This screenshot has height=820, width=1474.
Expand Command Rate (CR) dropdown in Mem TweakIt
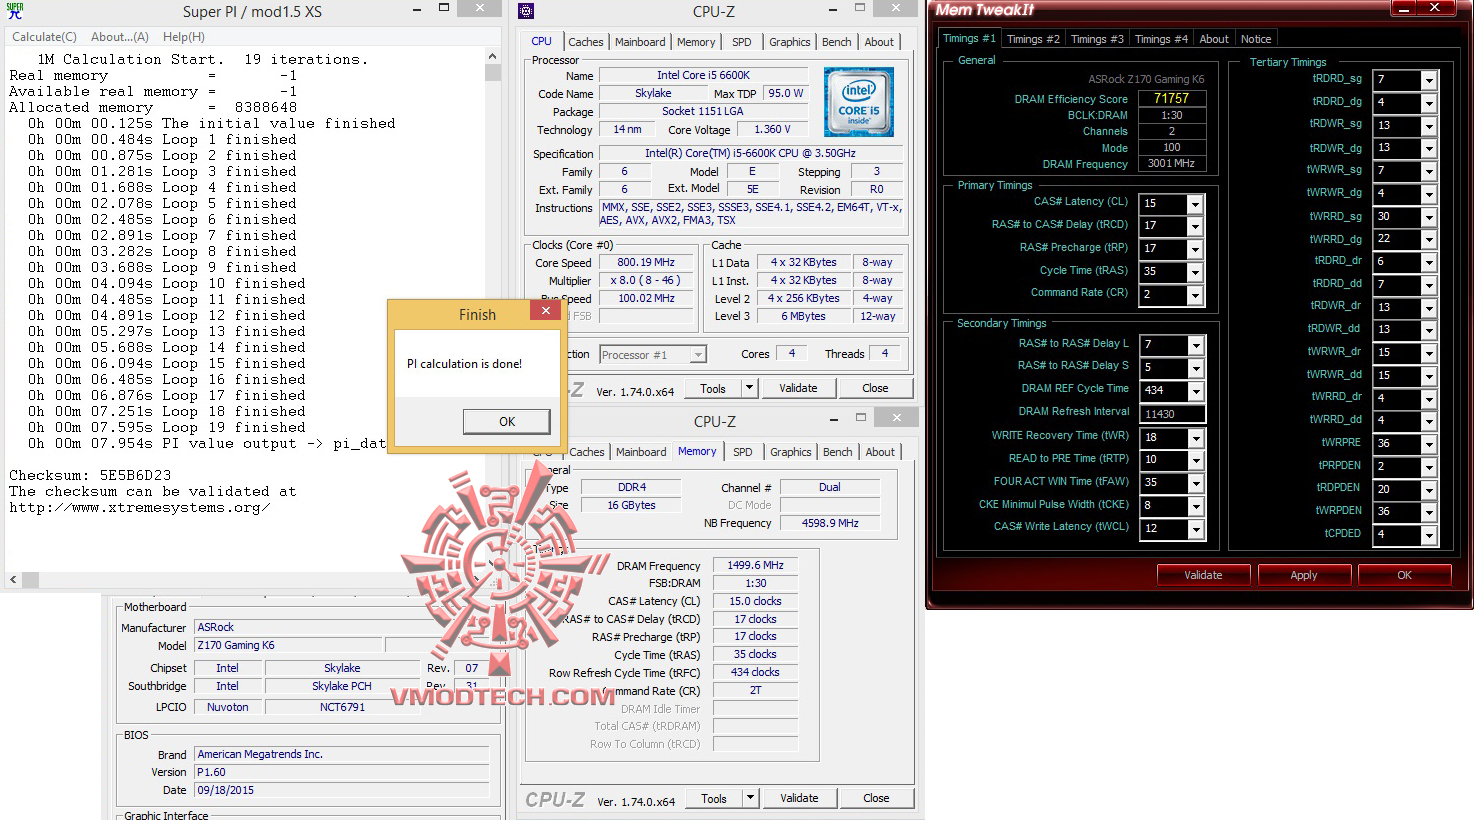[x=1194, y=296]
